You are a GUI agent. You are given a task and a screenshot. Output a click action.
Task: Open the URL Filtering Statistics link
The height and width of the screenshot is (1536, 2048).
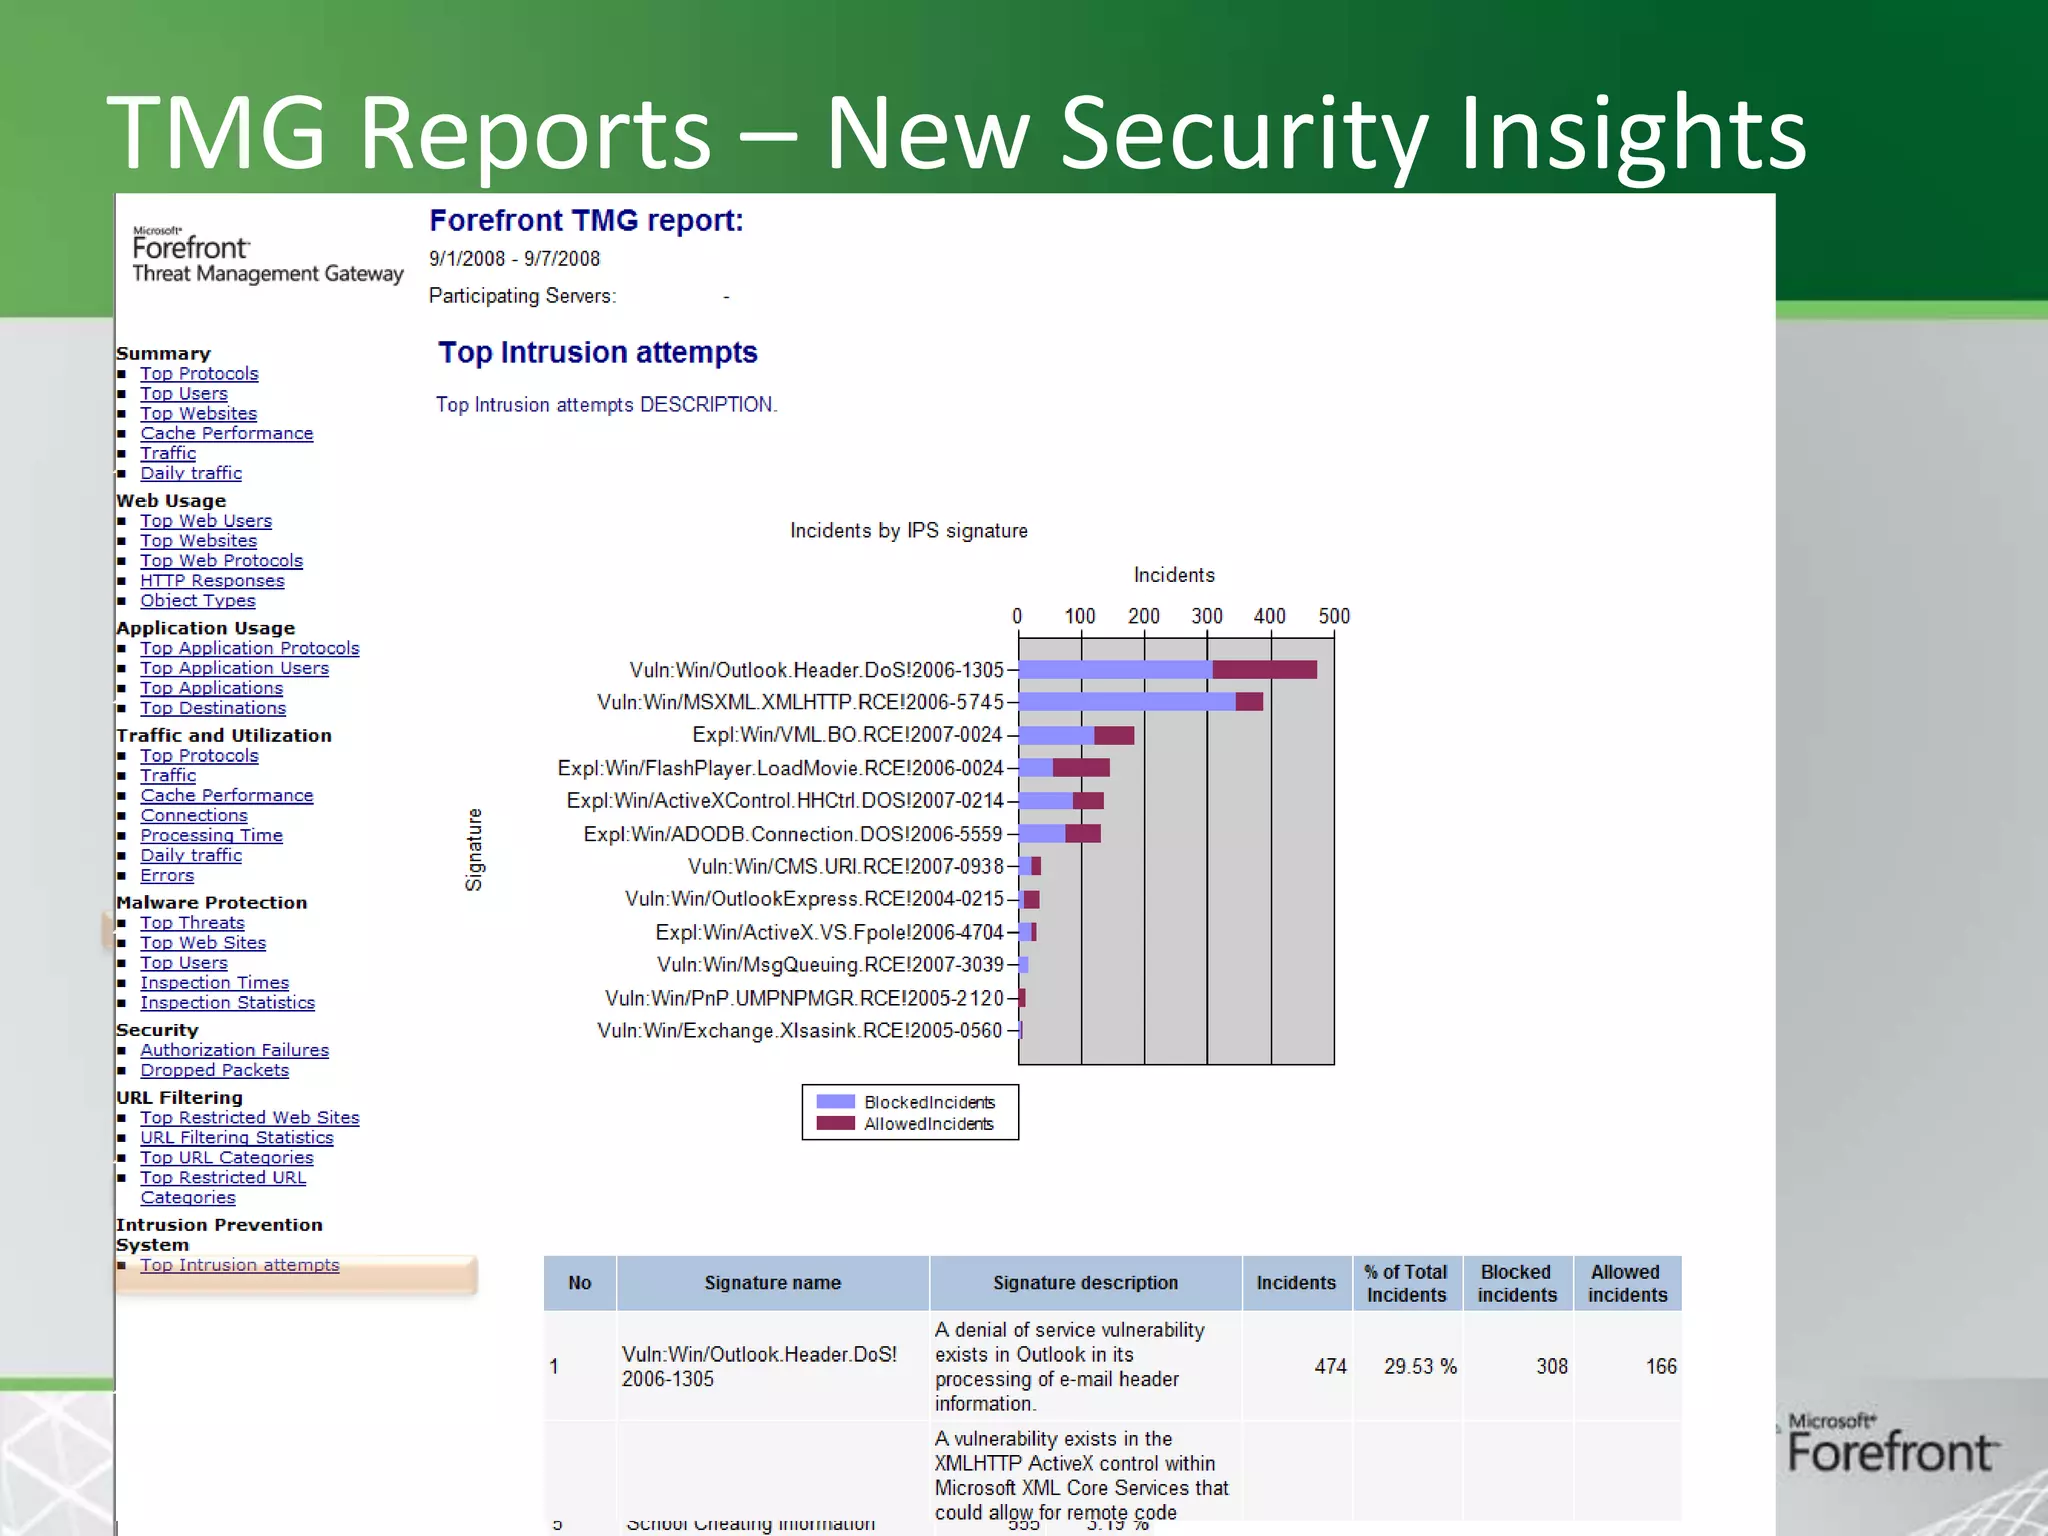237,1137
